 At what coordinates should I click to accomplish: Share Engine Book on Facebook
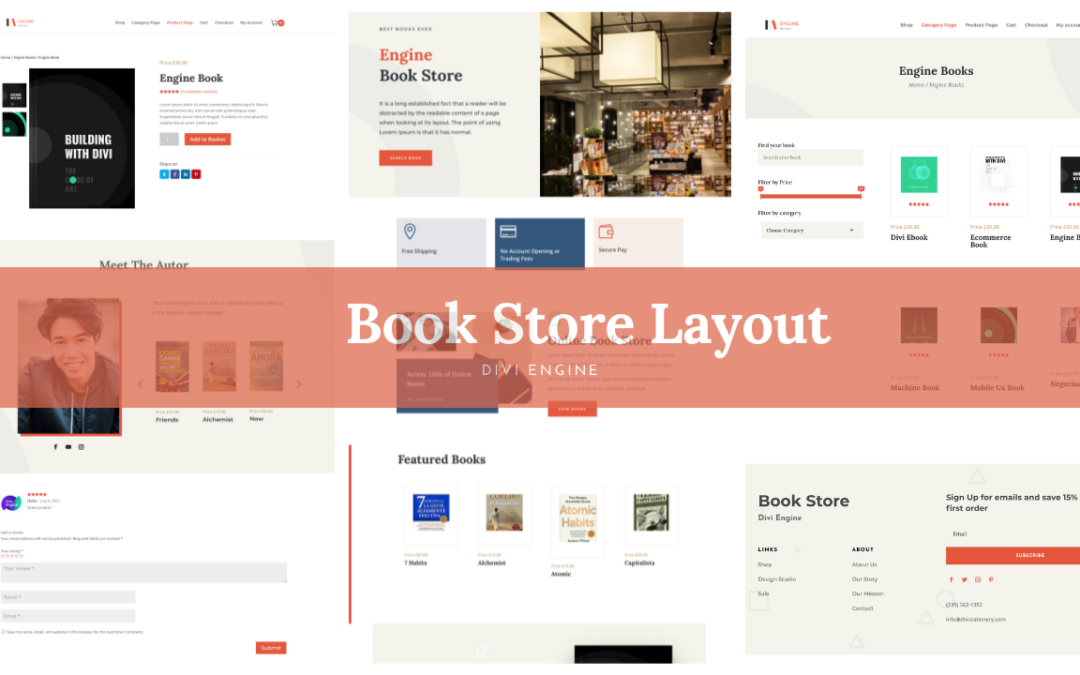(175, 174)
